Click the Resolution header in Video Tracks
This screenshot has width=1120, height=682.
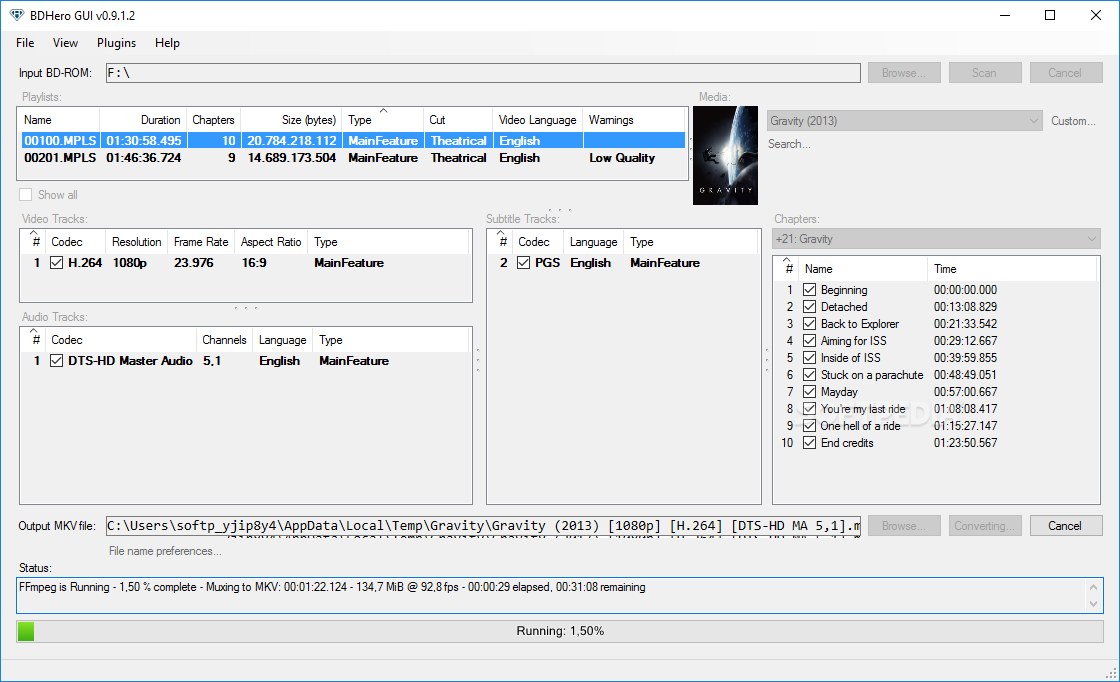coord(136,242)
